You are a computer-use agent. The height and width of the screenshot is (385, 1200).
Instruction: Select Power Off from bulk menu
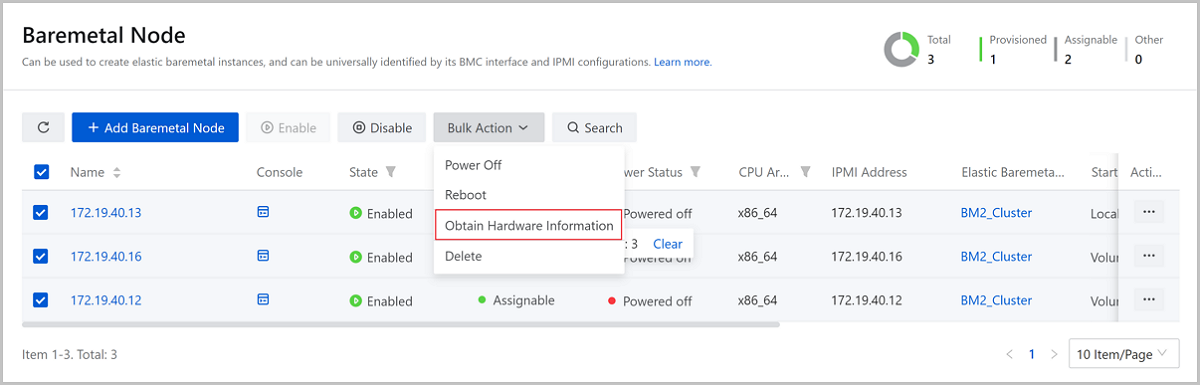[x=473, y=165]
